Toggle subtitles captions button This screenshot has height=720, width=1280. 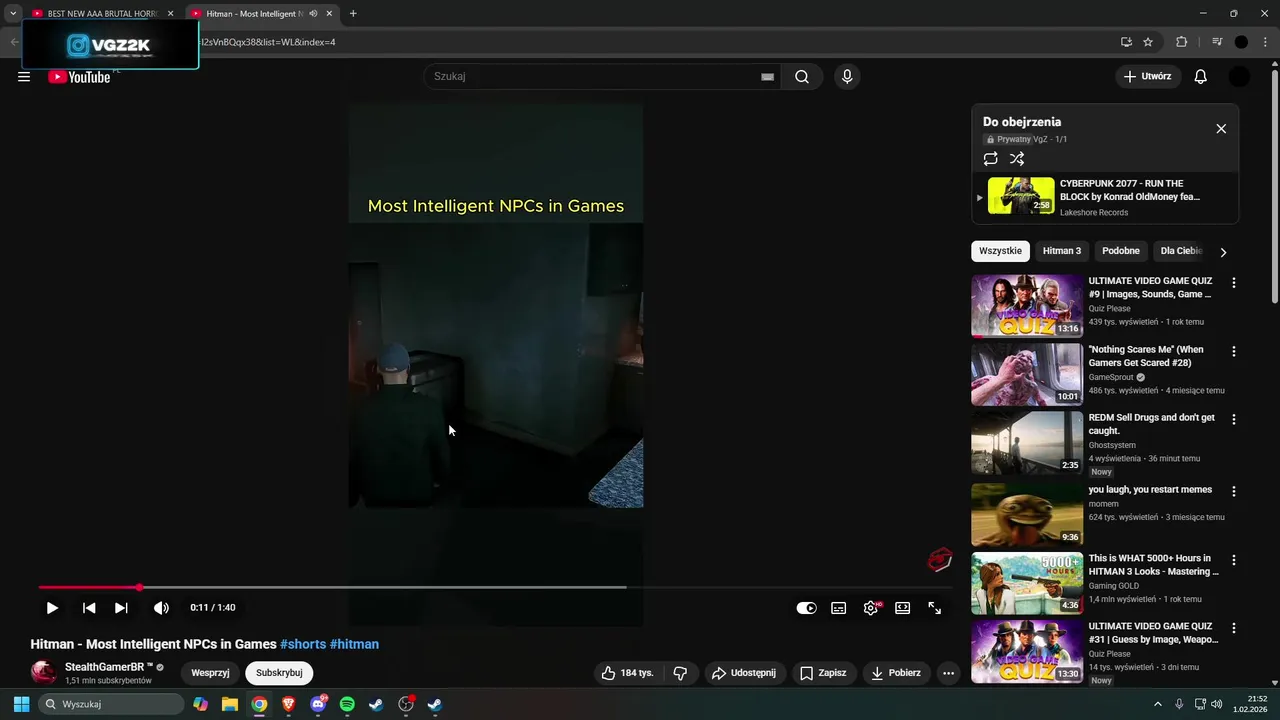click(x=839, y=608)
